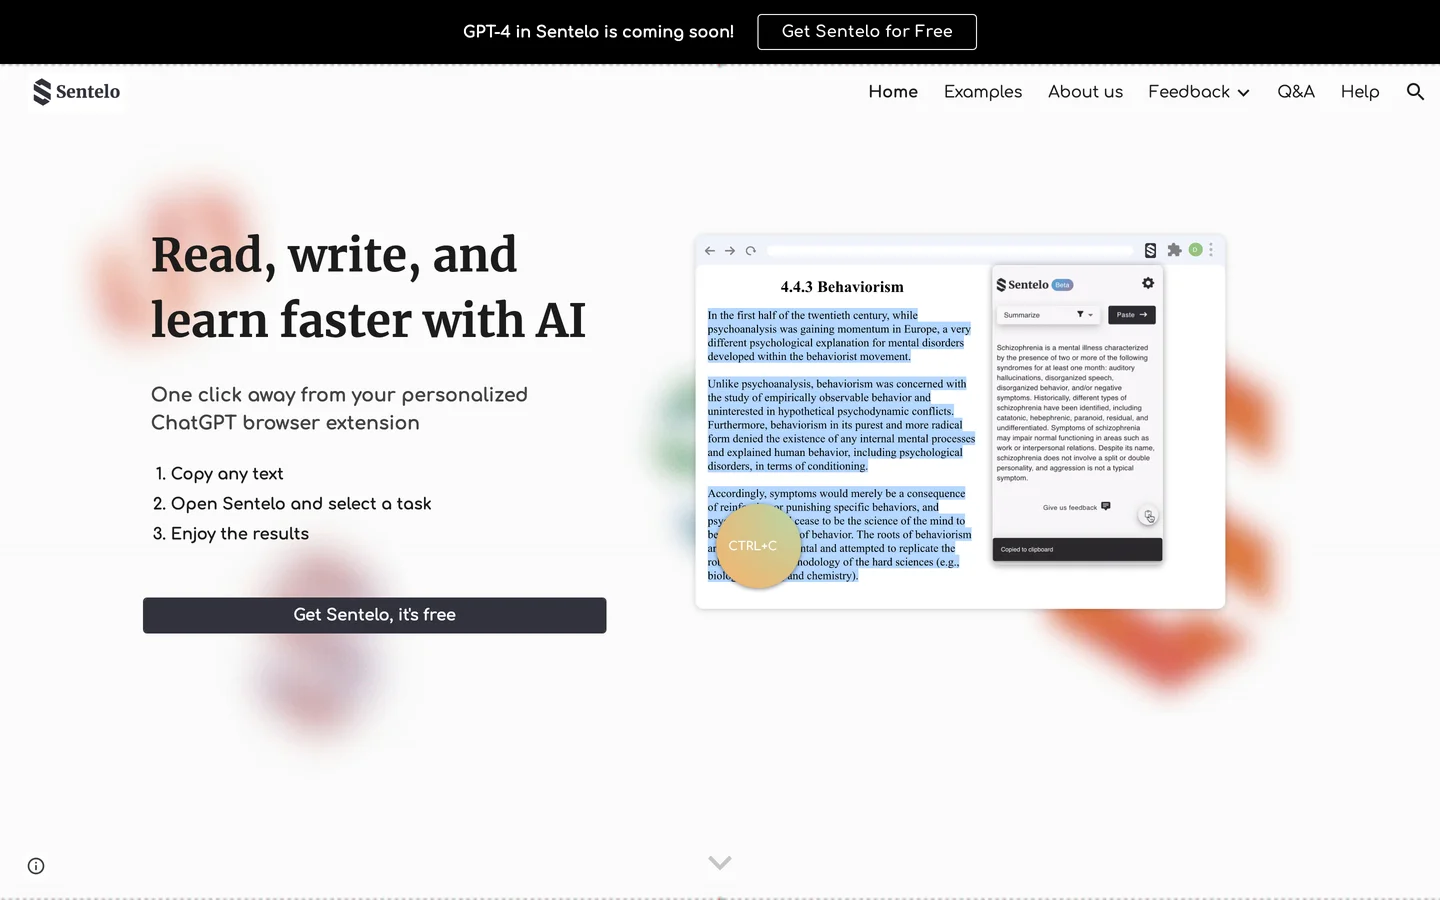
Task: Open the Q&A page
Action: tap(1296, 92)
